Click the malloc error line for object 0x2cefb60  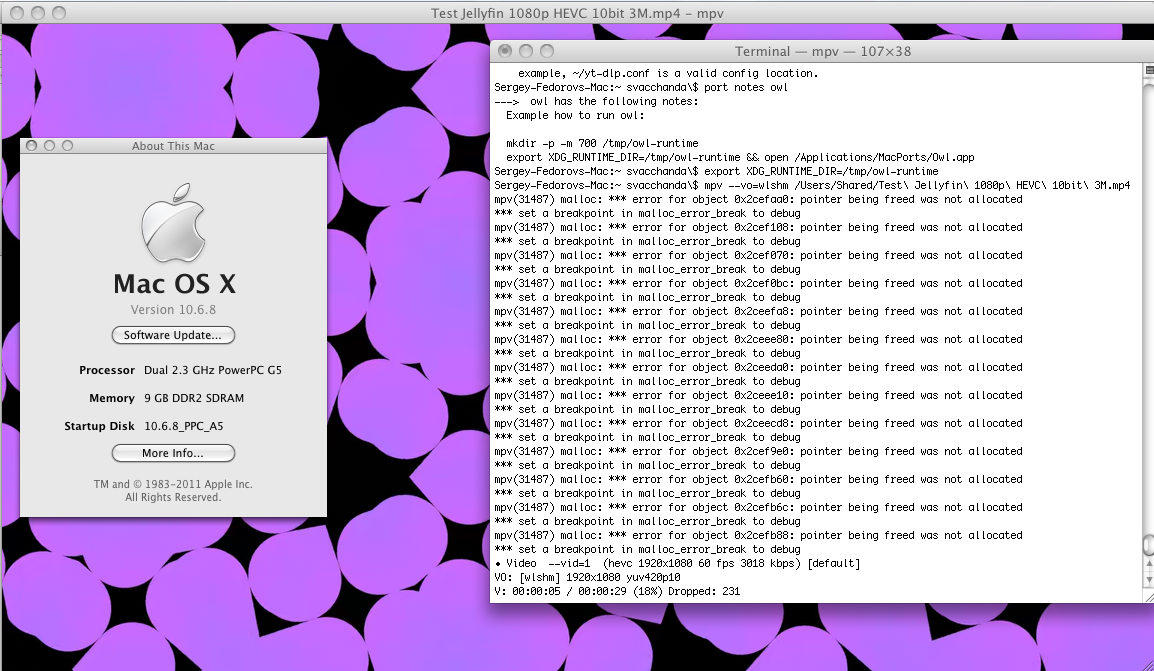pyautogui.click(x=758, y=479)
